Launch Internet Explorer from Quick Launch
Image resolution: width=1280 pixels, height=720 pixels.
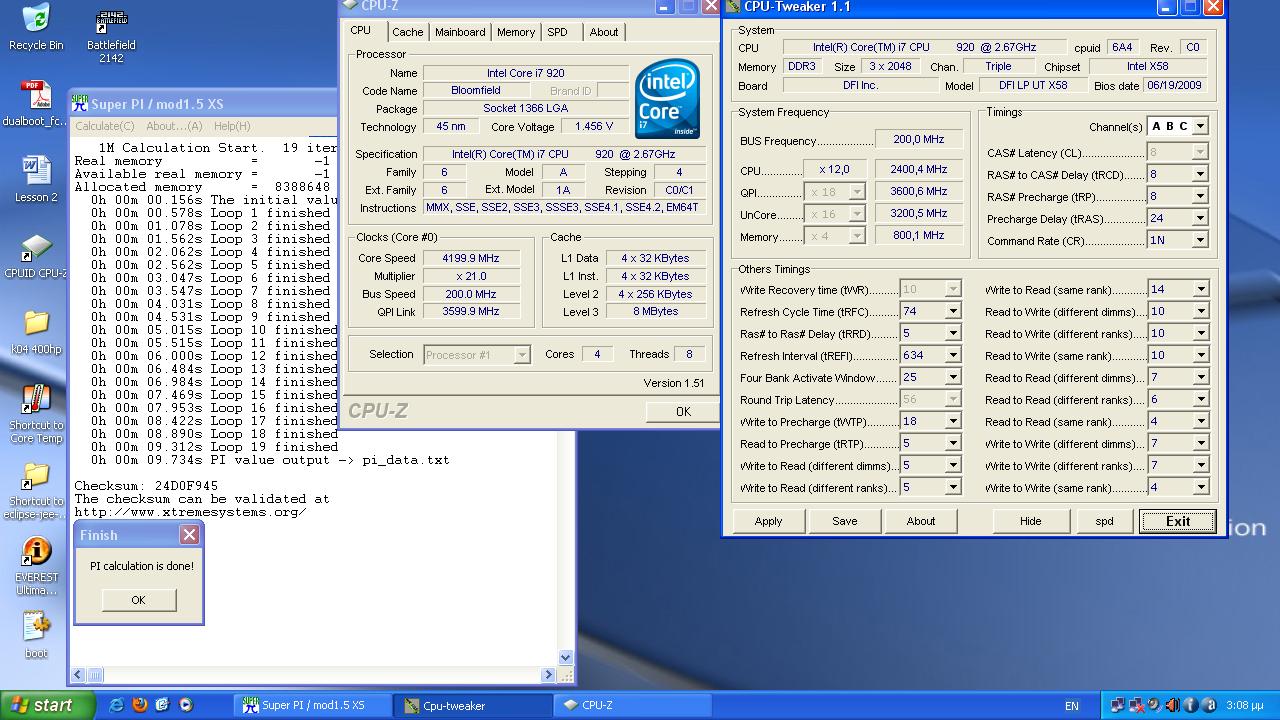(116, 705)
